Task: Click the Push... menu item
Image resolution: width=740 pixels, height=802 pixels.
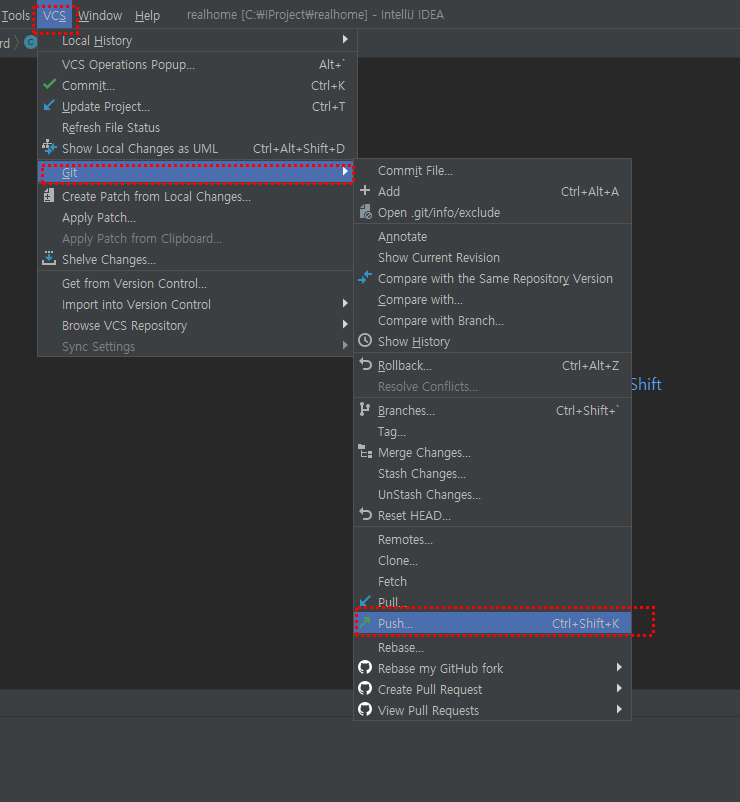Action: coord(492,623)
